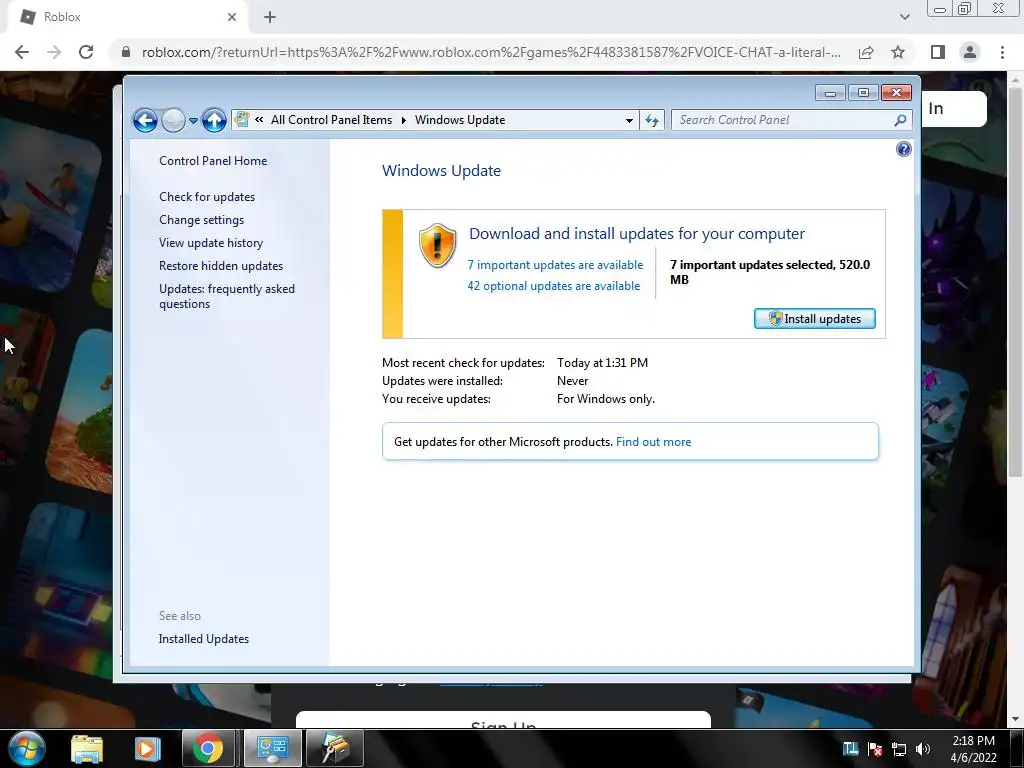Open File Explorer from taskbar

click(87, 748)
